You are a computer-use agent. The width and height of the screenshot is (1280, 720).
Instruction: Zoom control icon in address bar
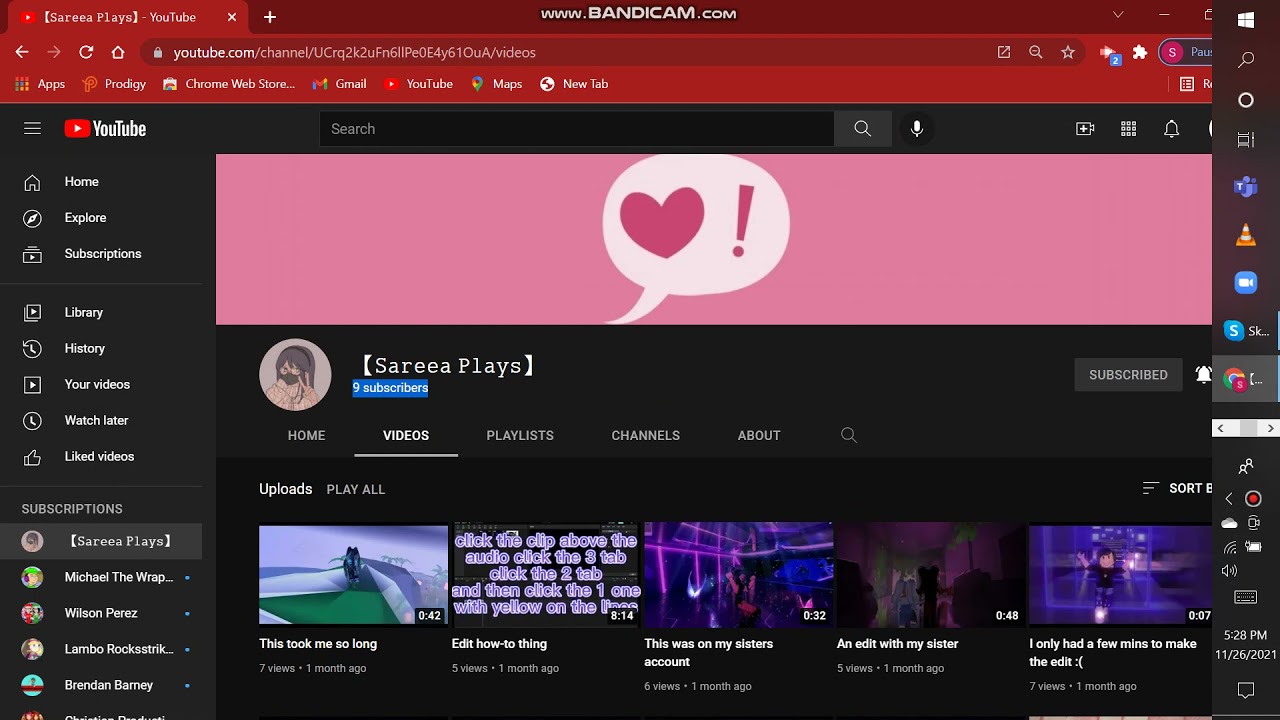tap(1036, 52)
